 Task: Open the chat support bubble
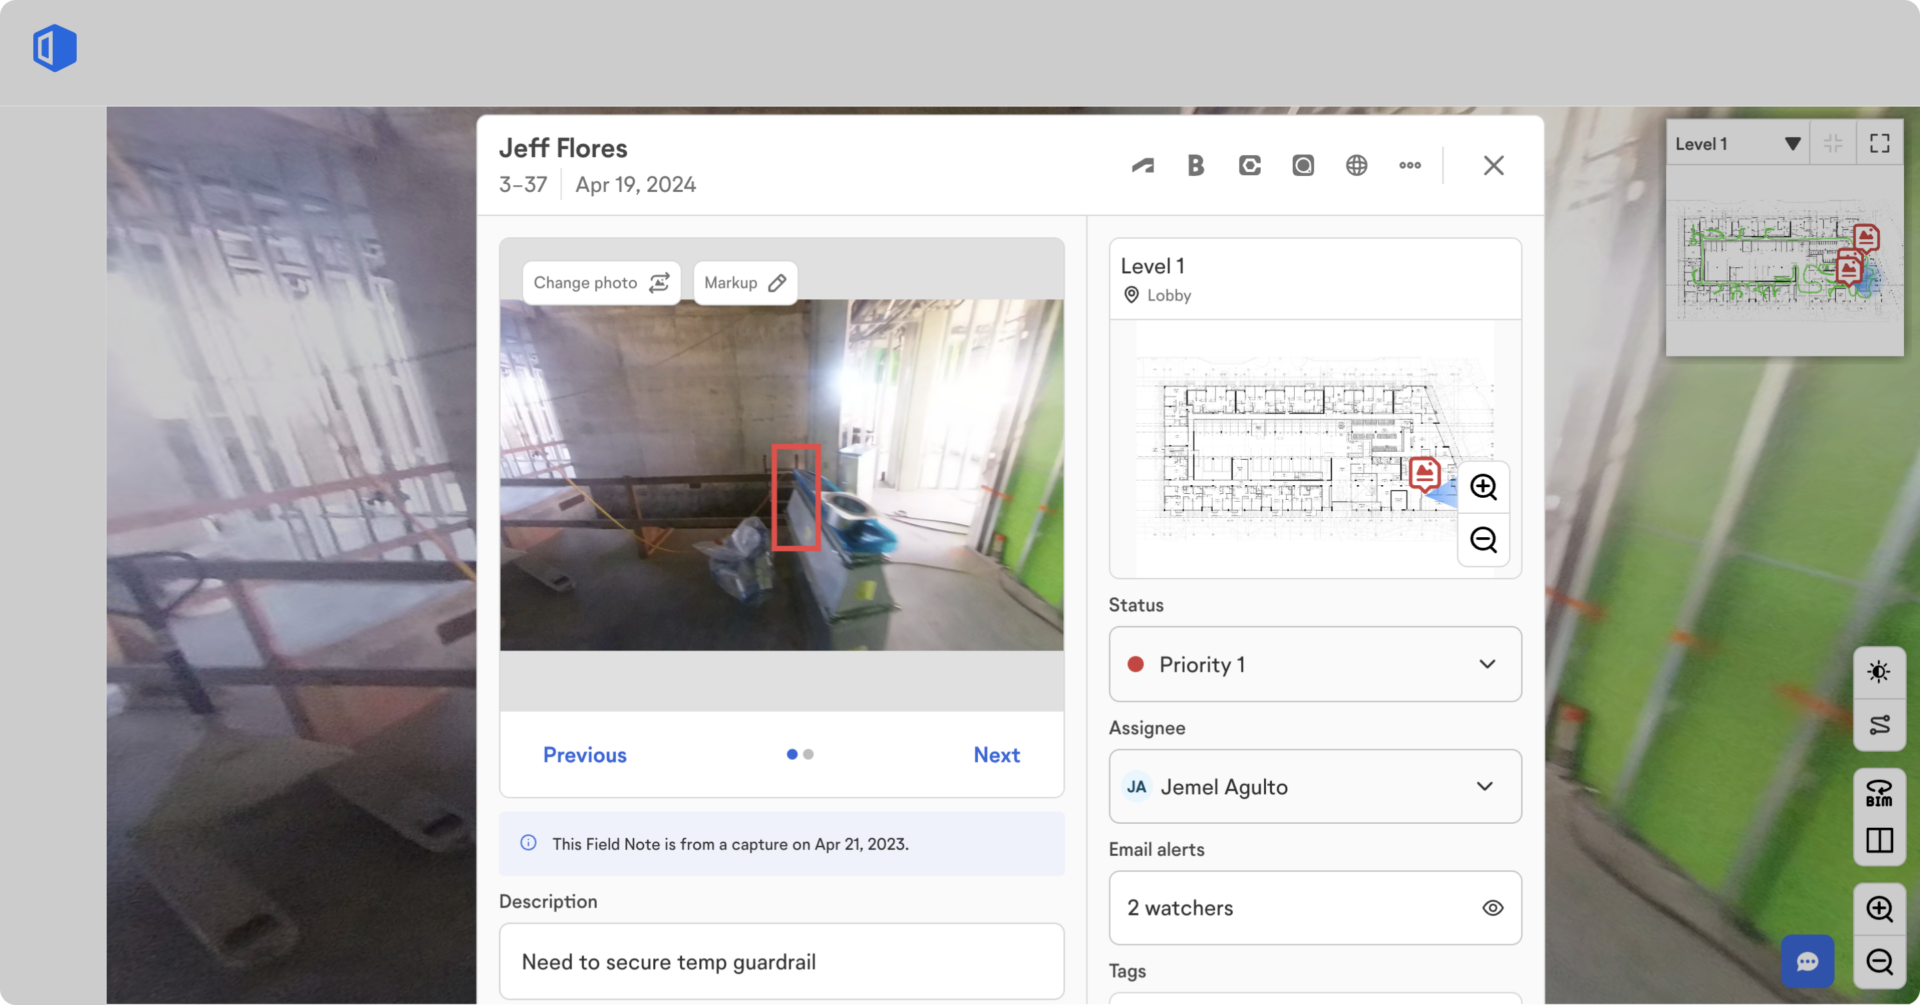(x=1808, y=961)
